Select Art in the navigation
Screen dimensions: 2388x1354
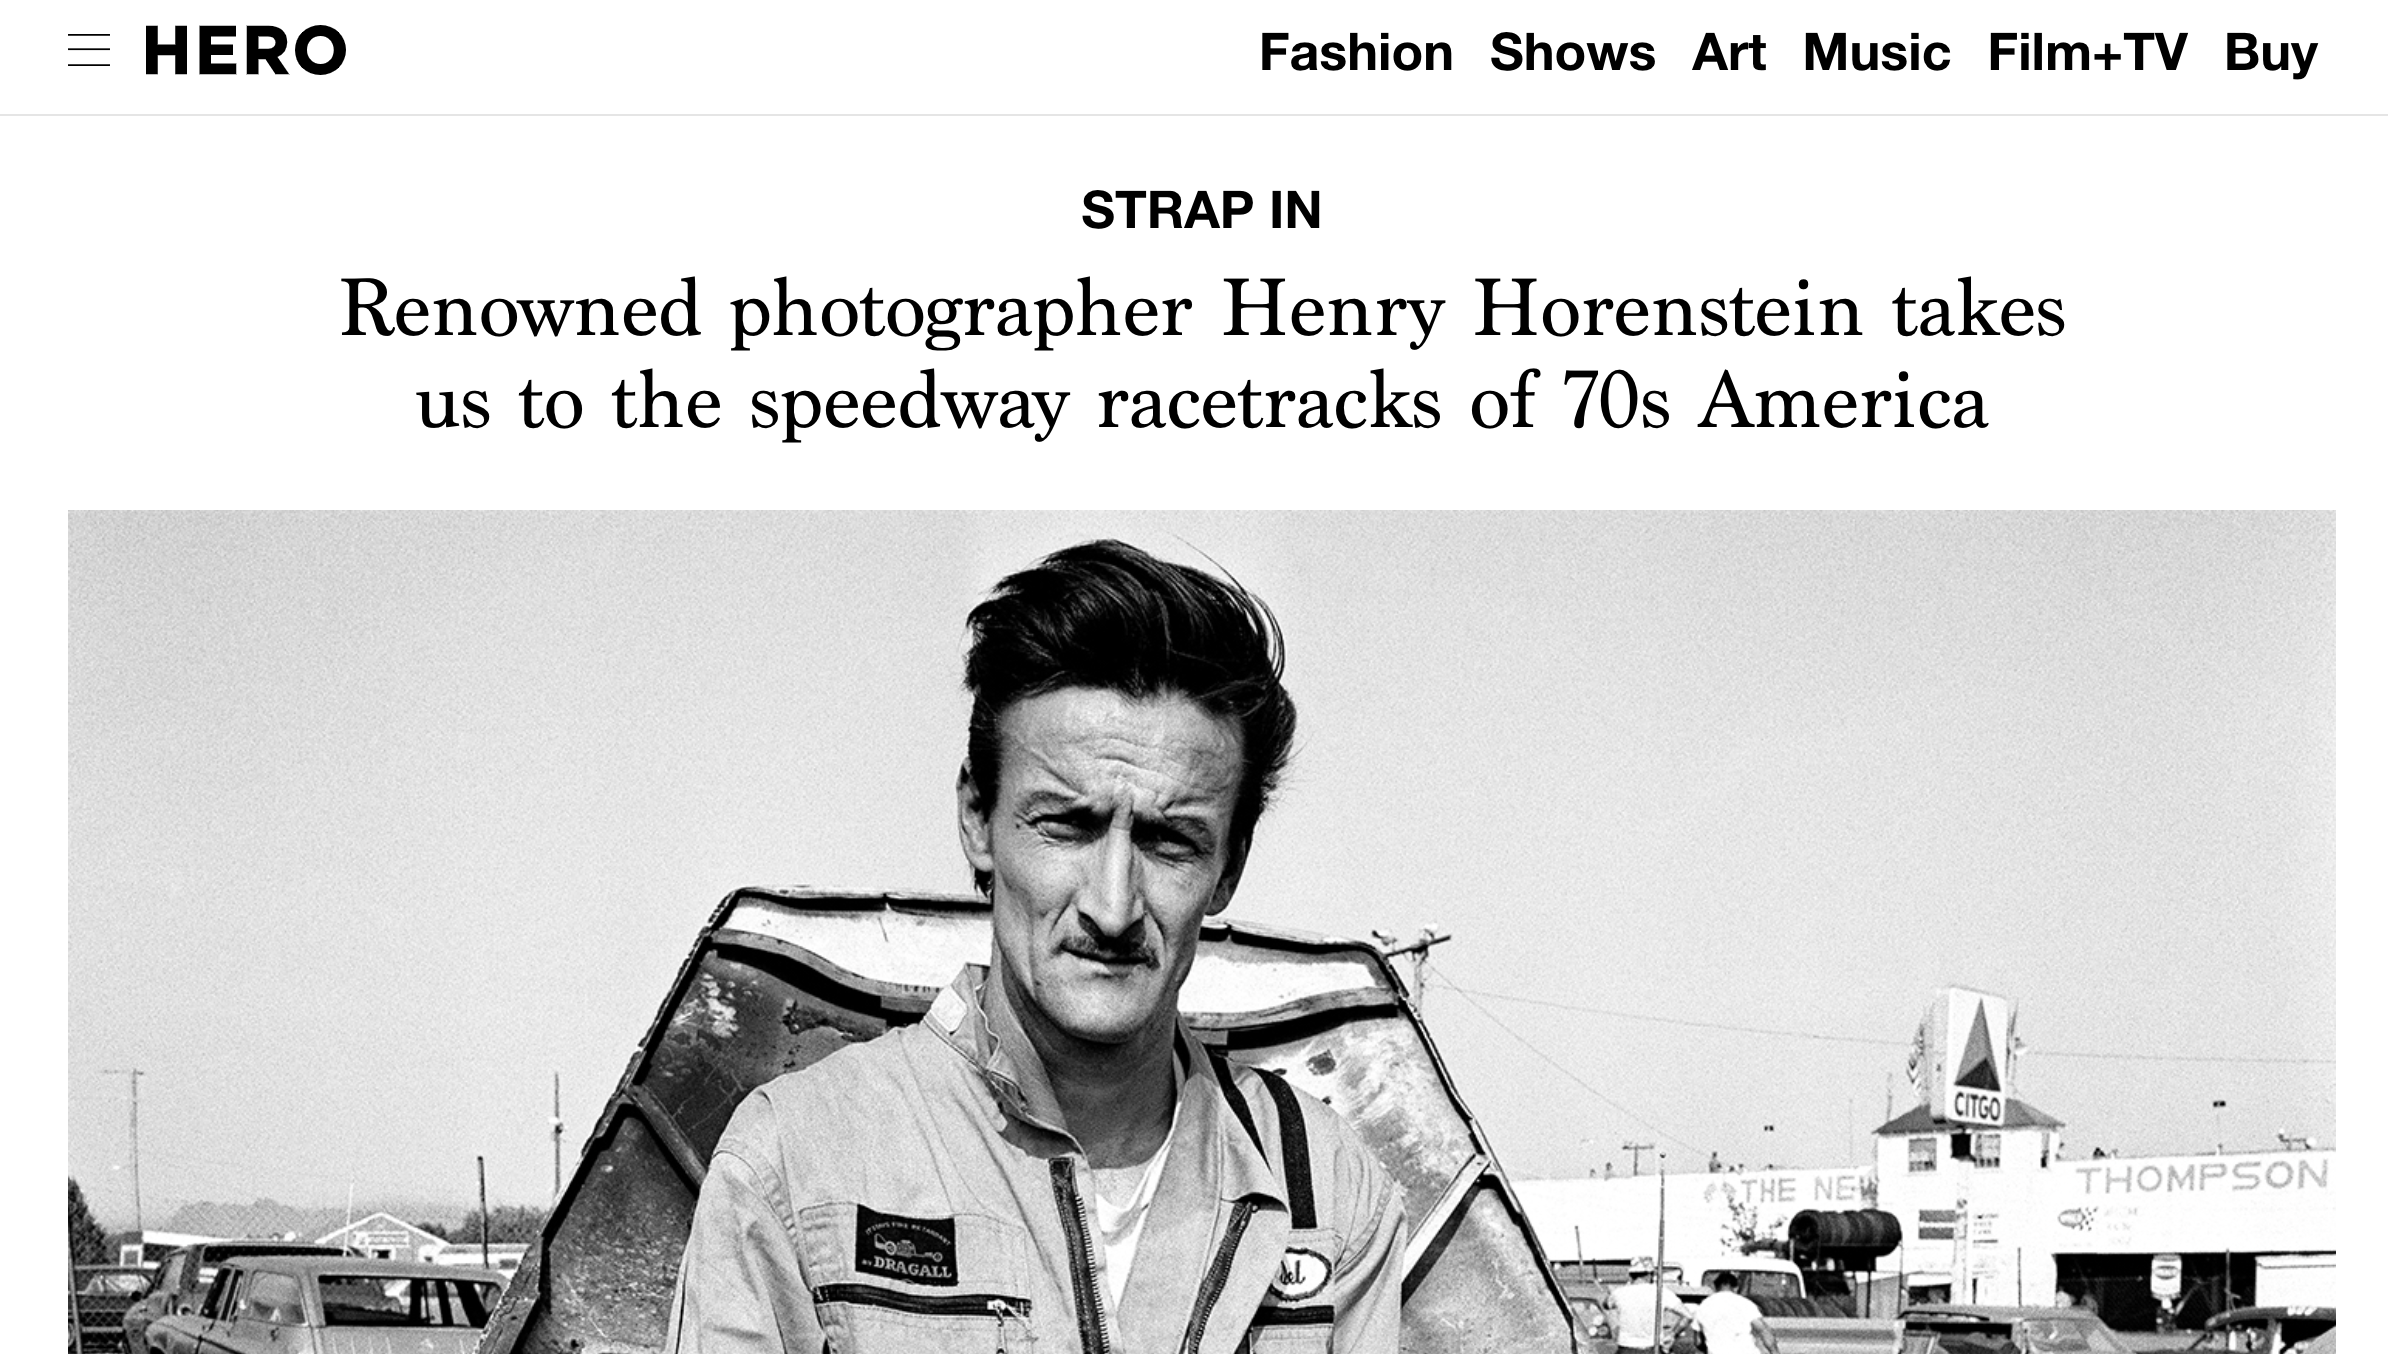(1728, 52)
